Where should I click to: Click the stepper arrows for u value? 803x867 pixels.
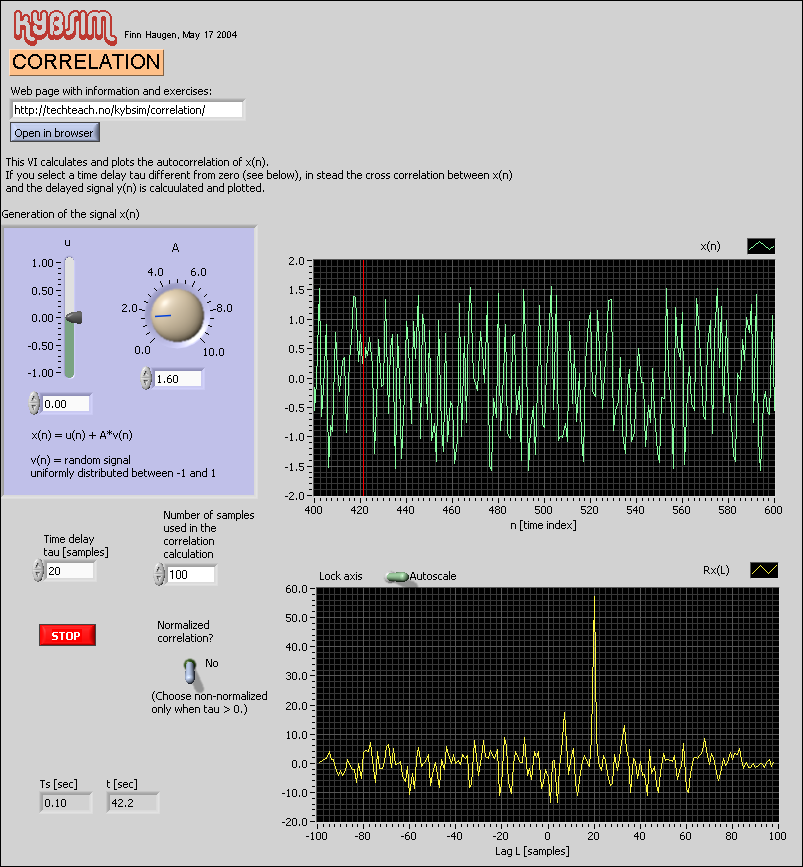click(35, 403)
